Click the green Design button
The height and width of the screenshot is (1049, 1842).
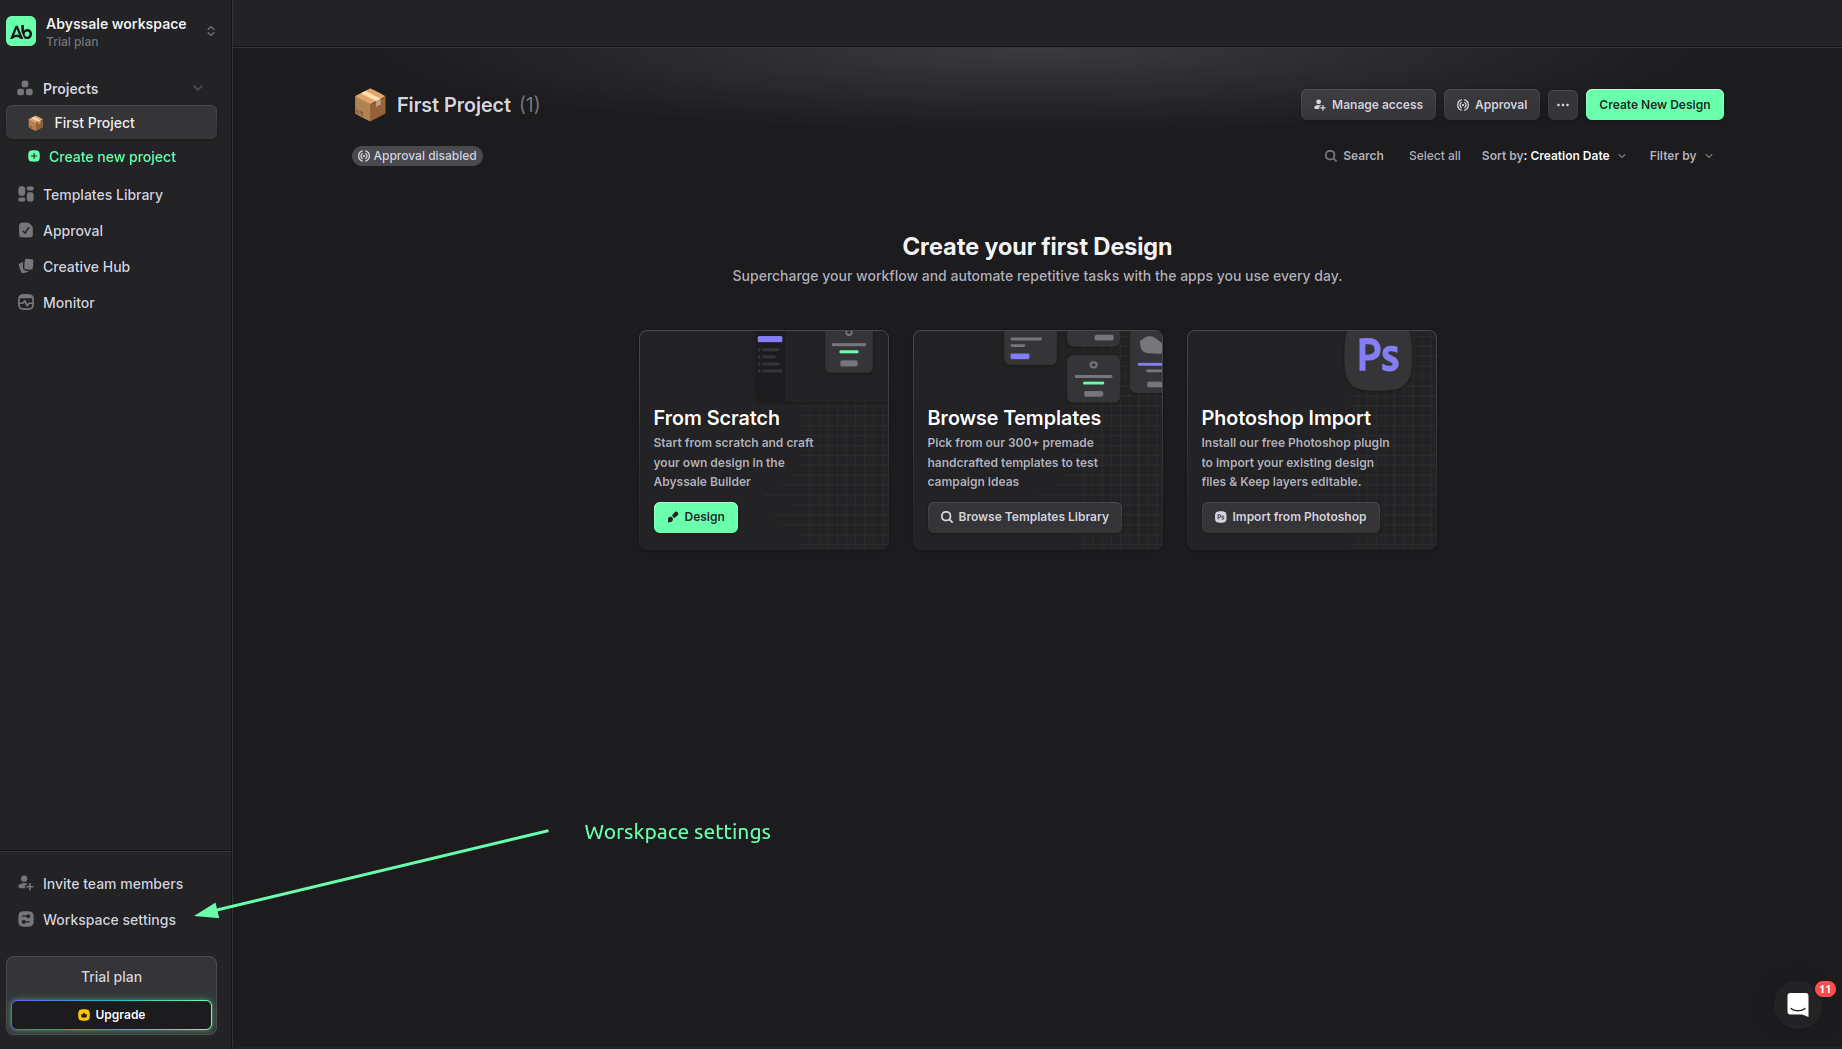coord(696,517)
